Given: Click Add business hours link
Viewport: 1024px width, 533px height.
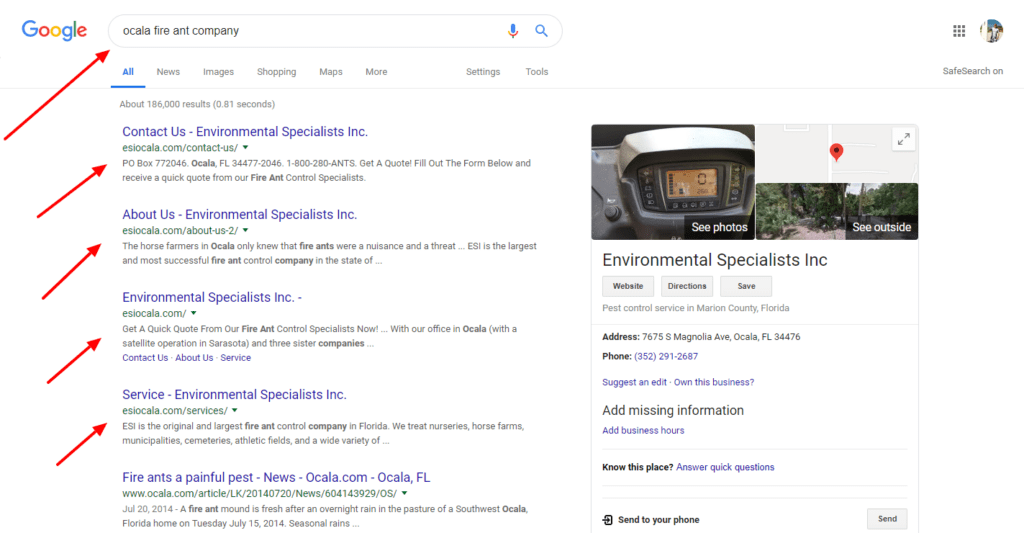Looking at the screenshot, I should [x=643, y=430].
